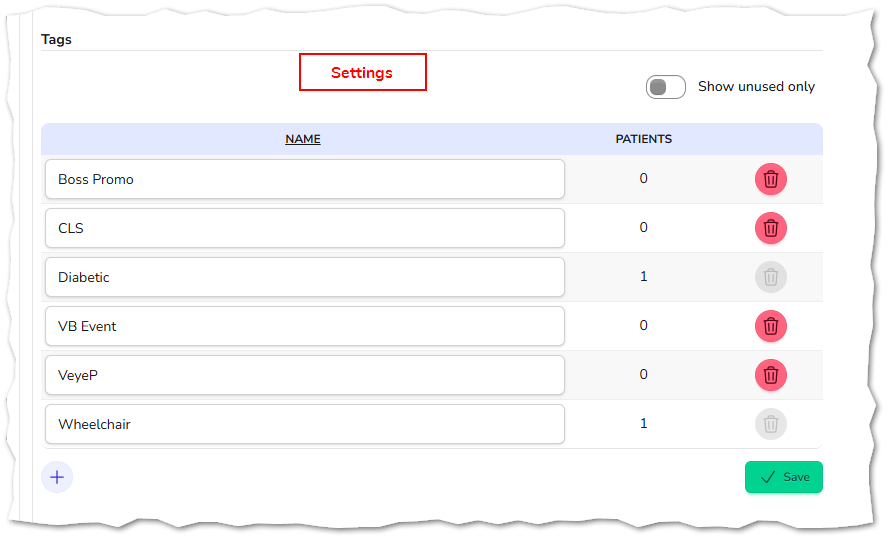
Task: Edit the VB Event name field
Action: pos(305,326)
